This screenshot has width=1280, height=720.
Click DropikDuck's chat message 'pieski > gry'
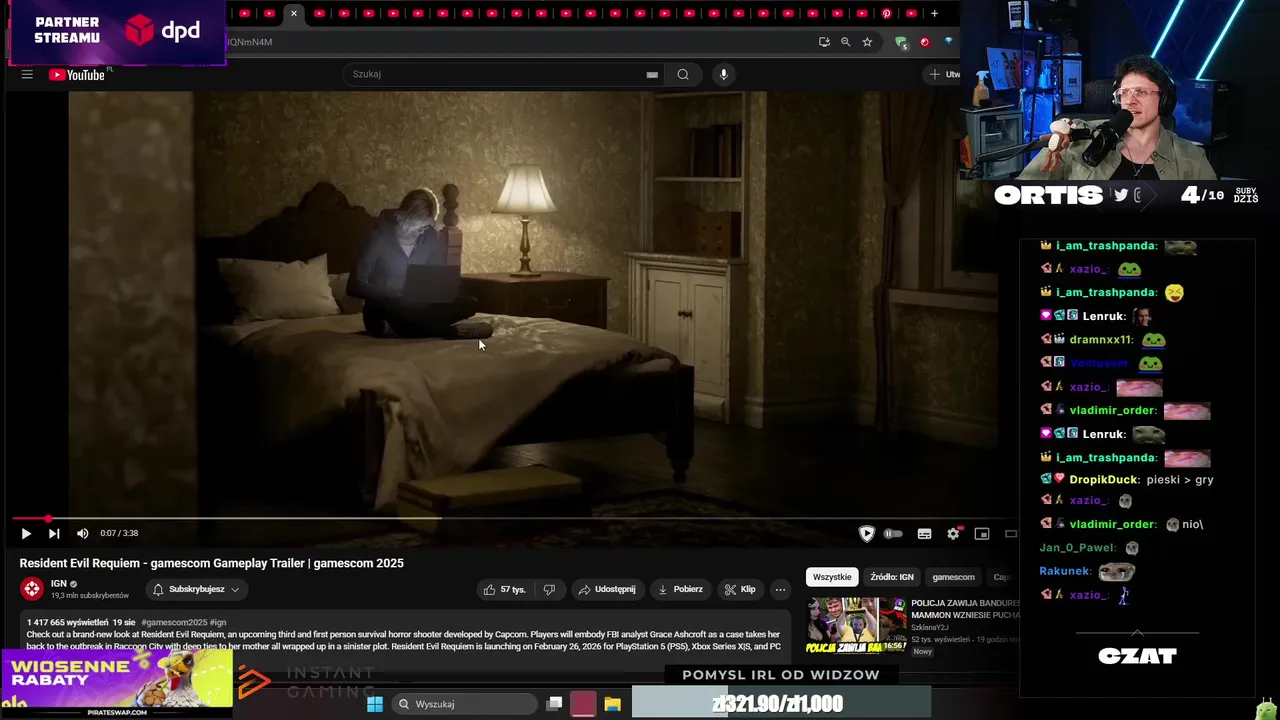[x=1180, y=480]
